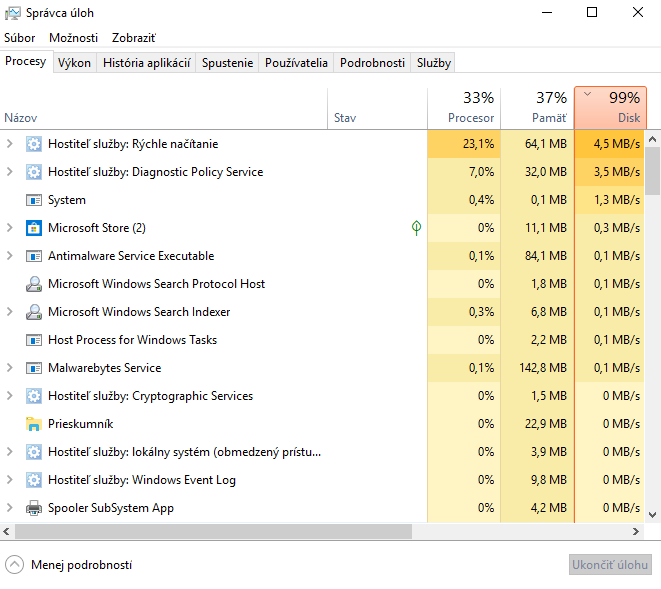Expand the Microsoft Store (2) group
The height and width of the screenshot is (589, 661).
[9, 228]
